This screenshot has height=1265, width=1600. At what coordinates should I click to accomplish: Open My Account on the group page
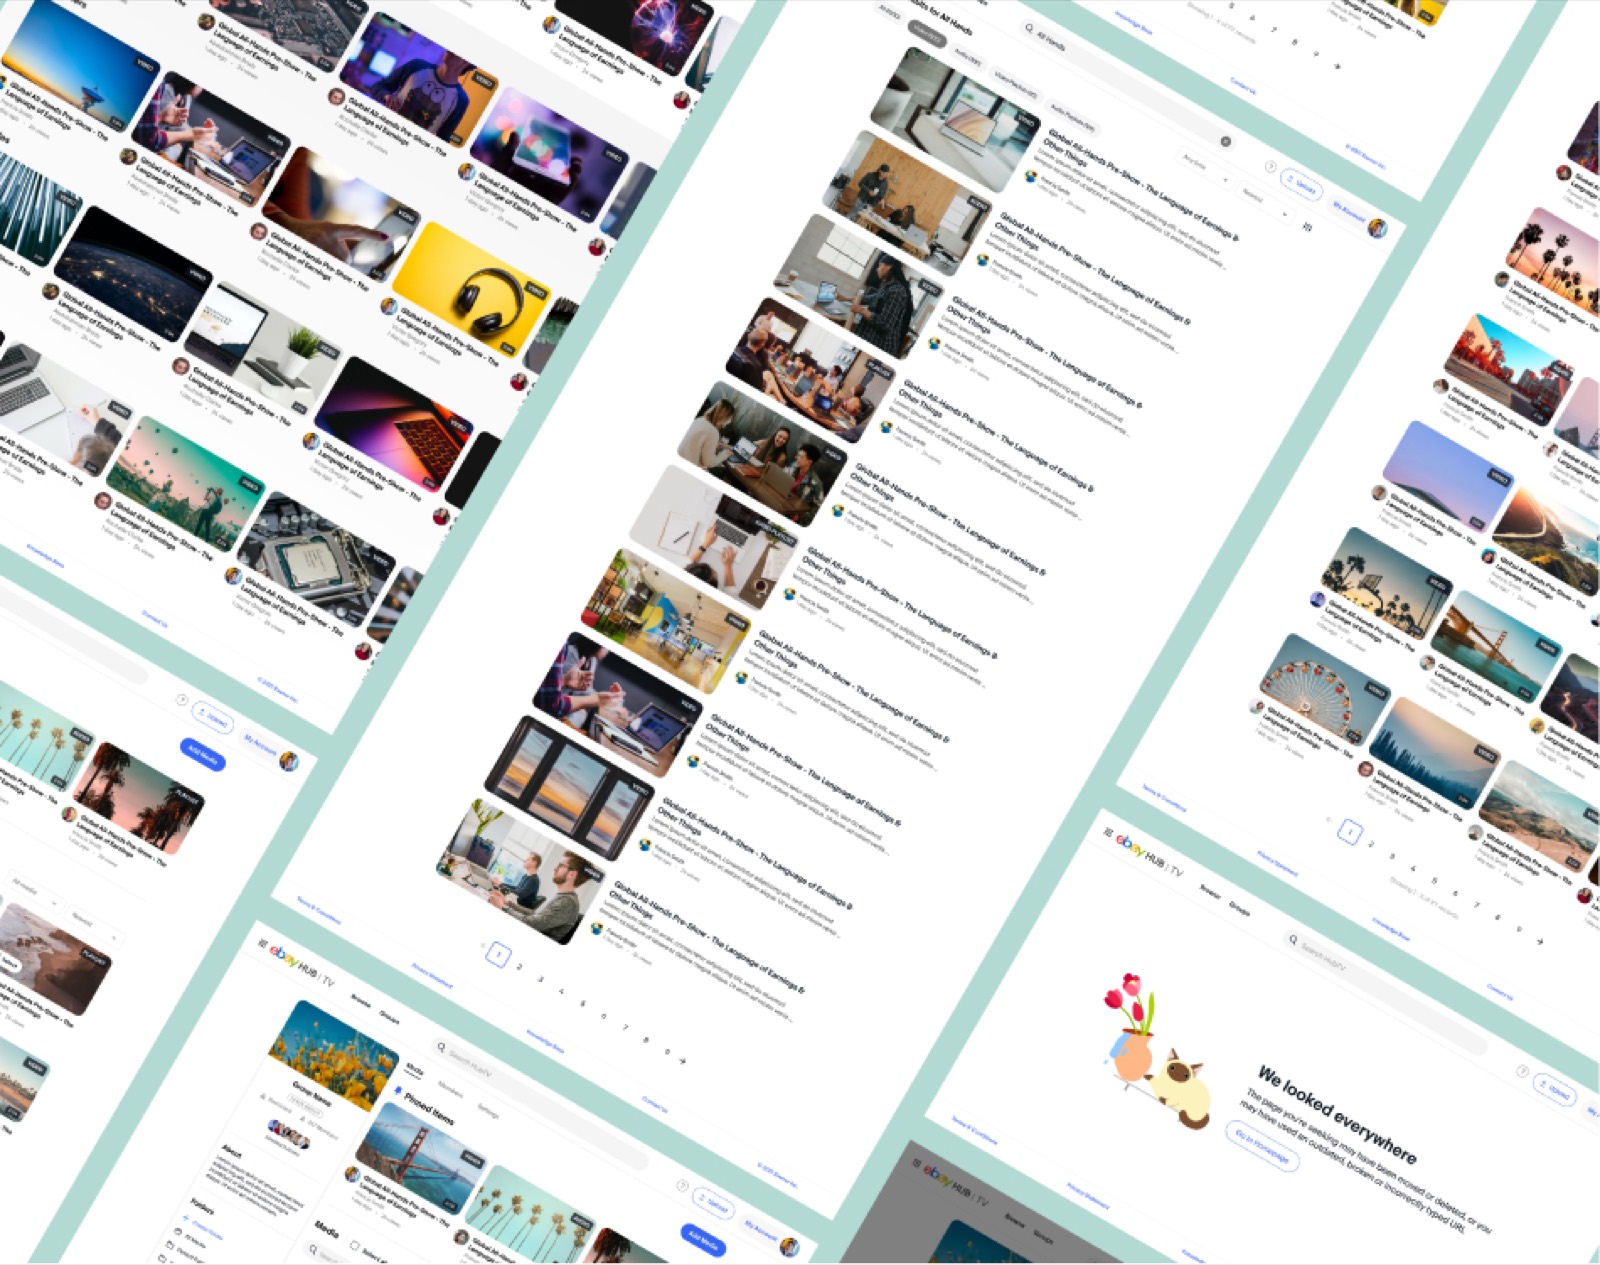coord(761,1231)
